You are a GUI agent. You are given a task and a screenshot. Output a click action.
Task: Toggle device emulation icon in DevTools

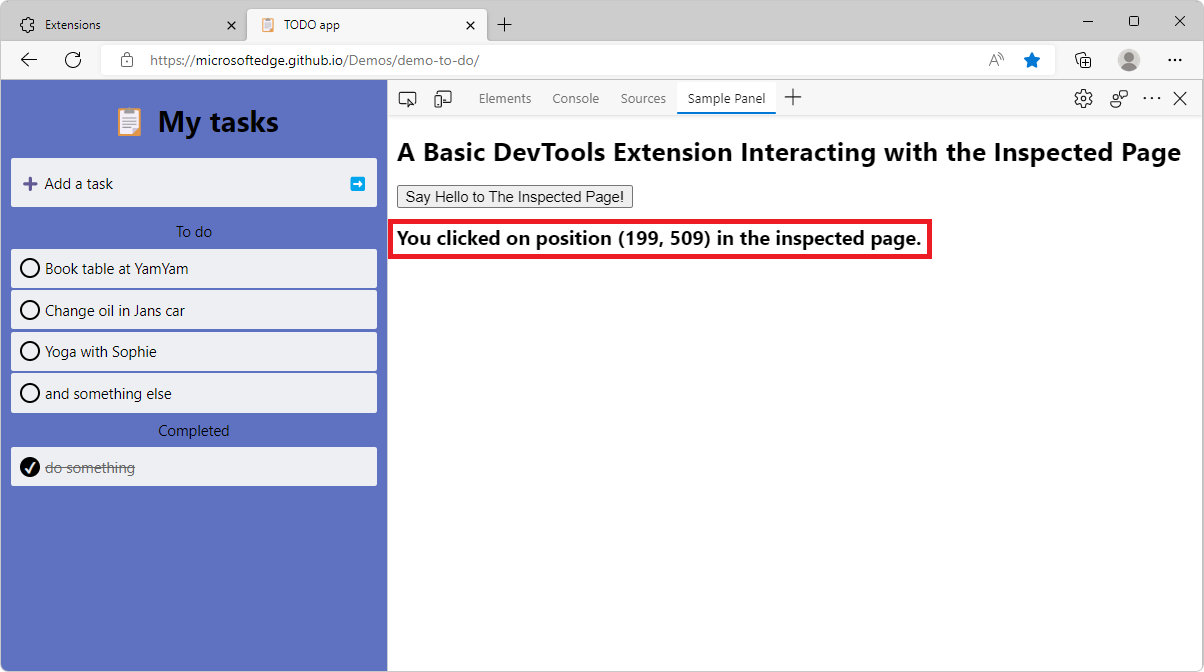(442, 98)
